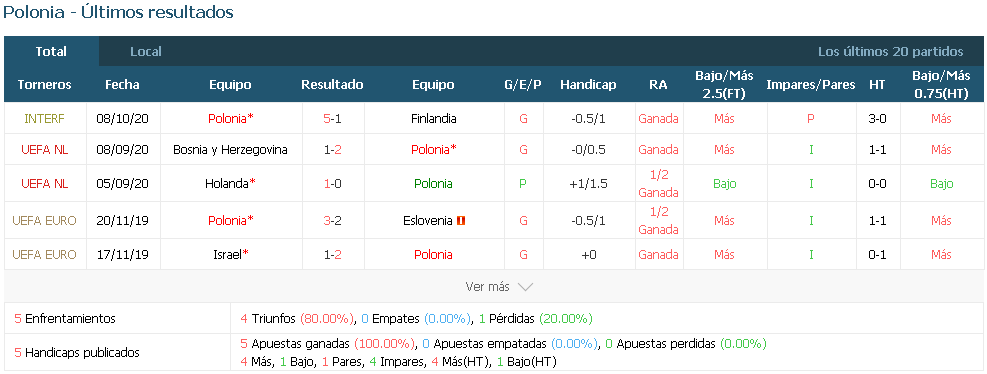This screenshot has height=374, width=987.
Task: Click the 1-0 Holanda match result
Action: click(332, 184)
